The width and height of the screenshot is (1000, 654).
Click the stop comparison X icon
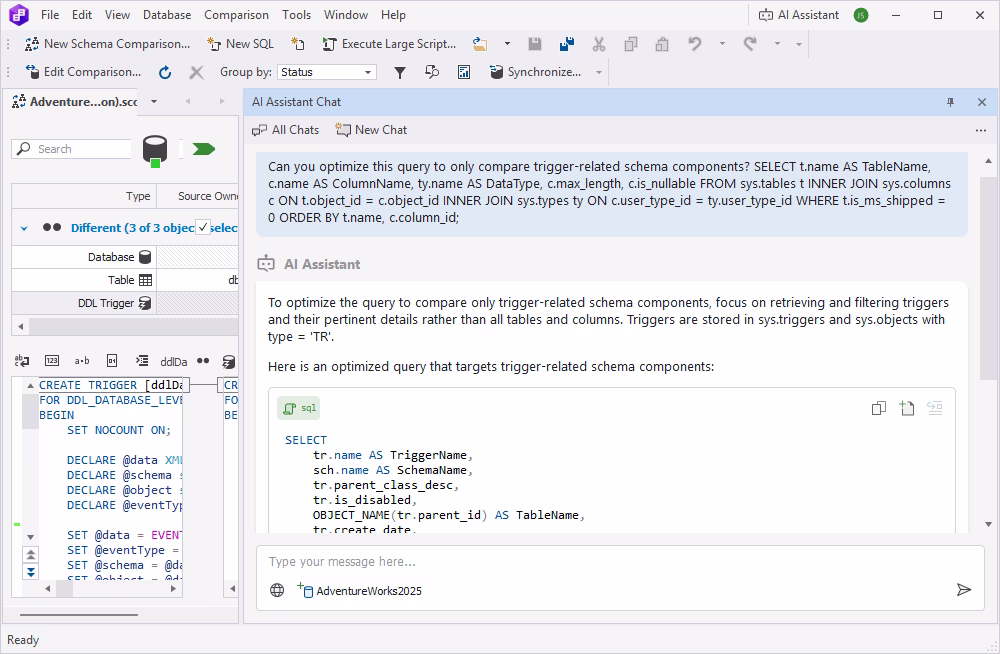(x=196, y=72)
